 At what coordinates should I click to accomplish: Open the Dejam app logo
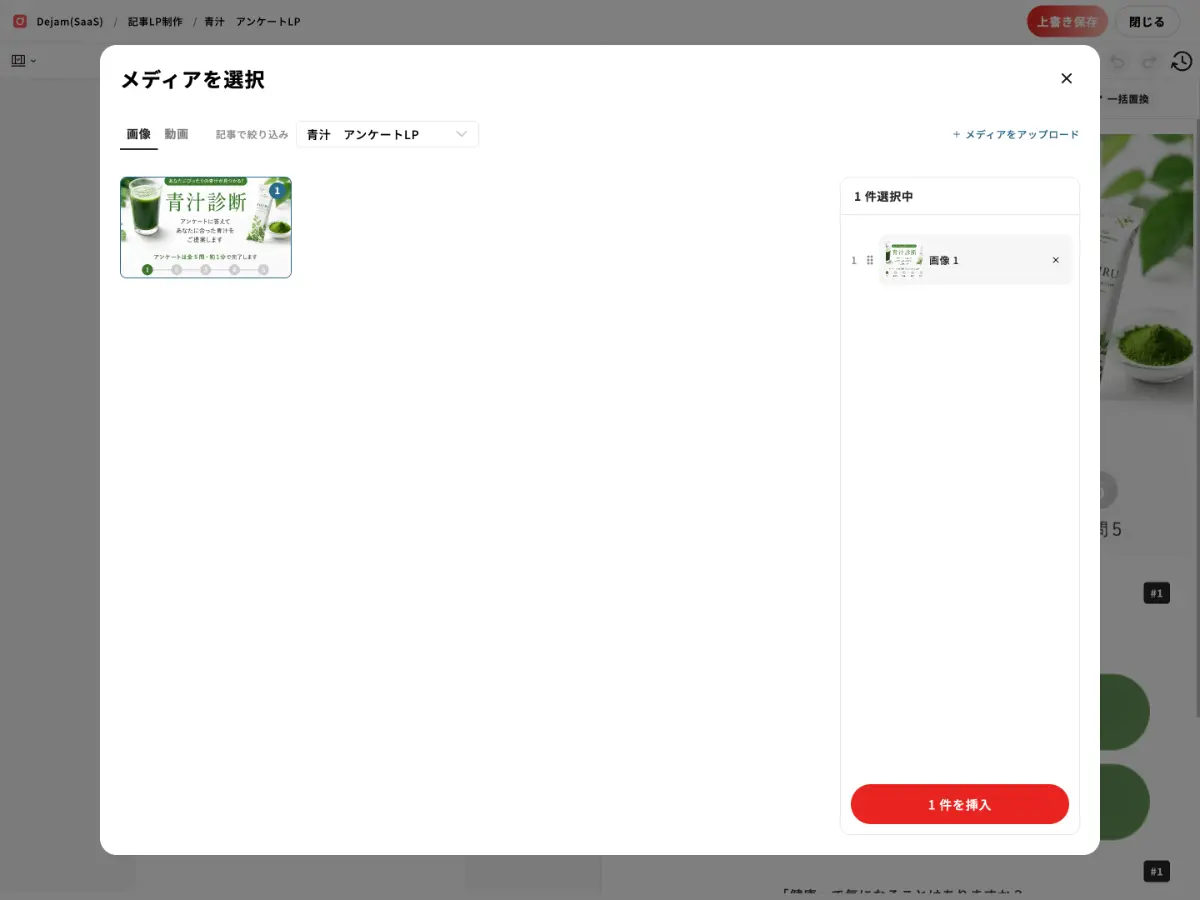pos(20,21)
